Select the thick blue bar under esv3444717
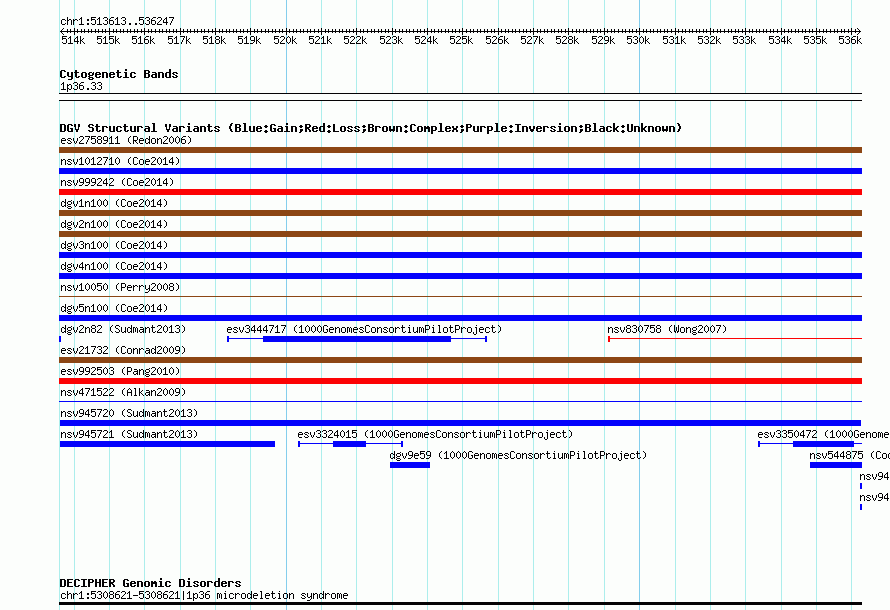Viewport: 890px width, 610px height. coord(357,339)
